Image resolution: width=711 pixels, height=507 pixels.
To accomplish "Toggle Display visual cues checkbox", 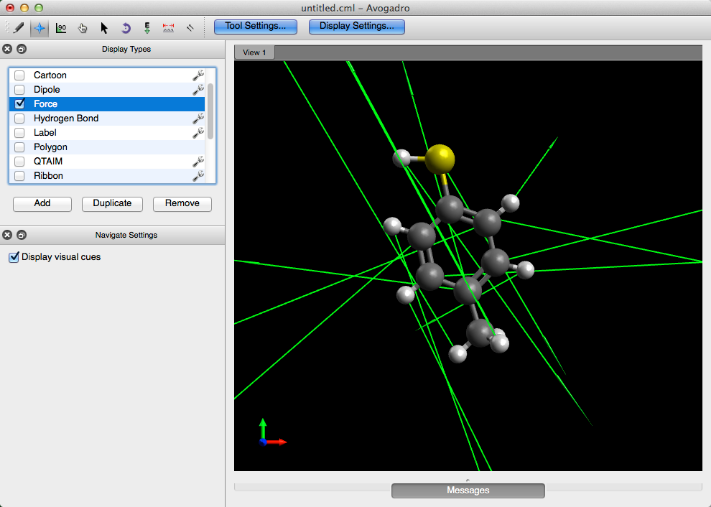I will (14, 257).
